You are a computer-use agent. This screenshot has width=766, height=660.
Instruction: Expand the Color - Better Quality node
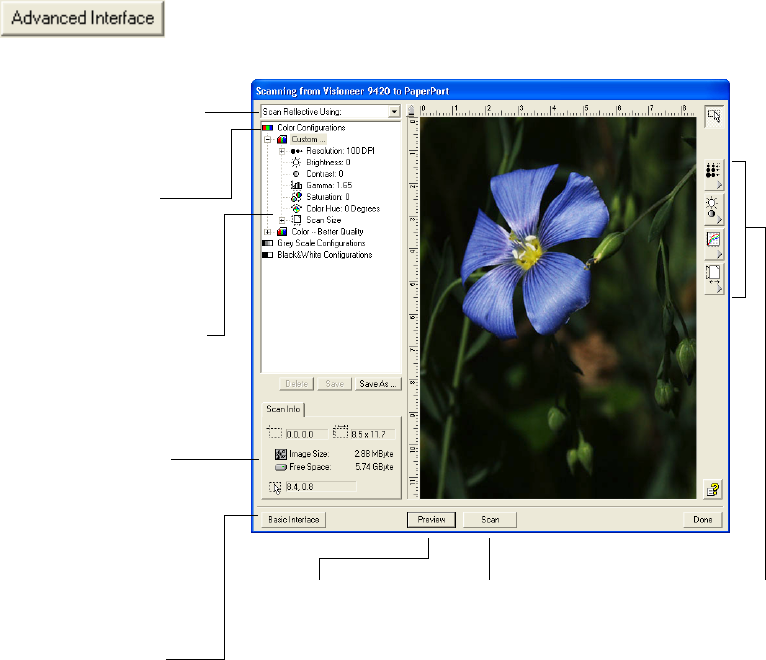pos(267,231)
